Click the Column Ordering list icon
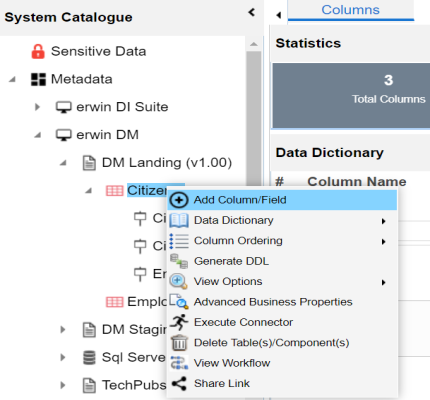Viewport: 430px width, 400px height. click(179, 241)
